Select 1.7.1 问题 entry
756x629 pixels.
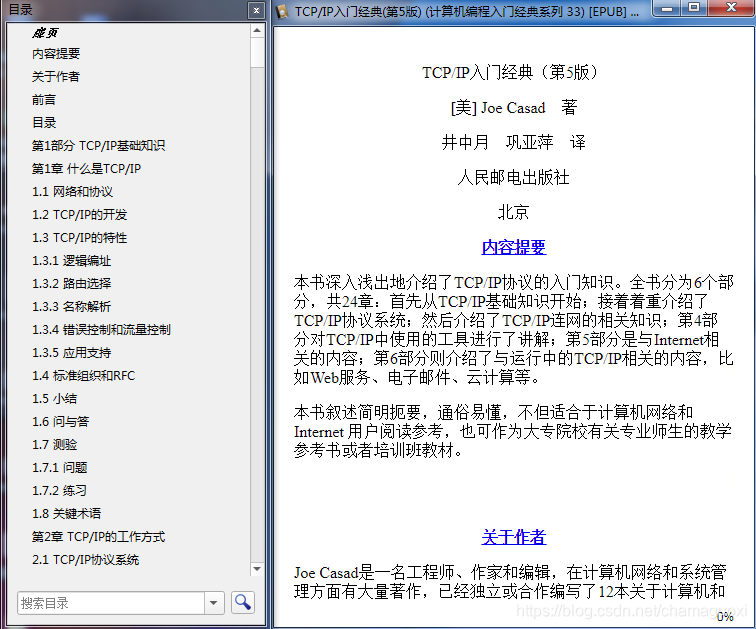59,468
